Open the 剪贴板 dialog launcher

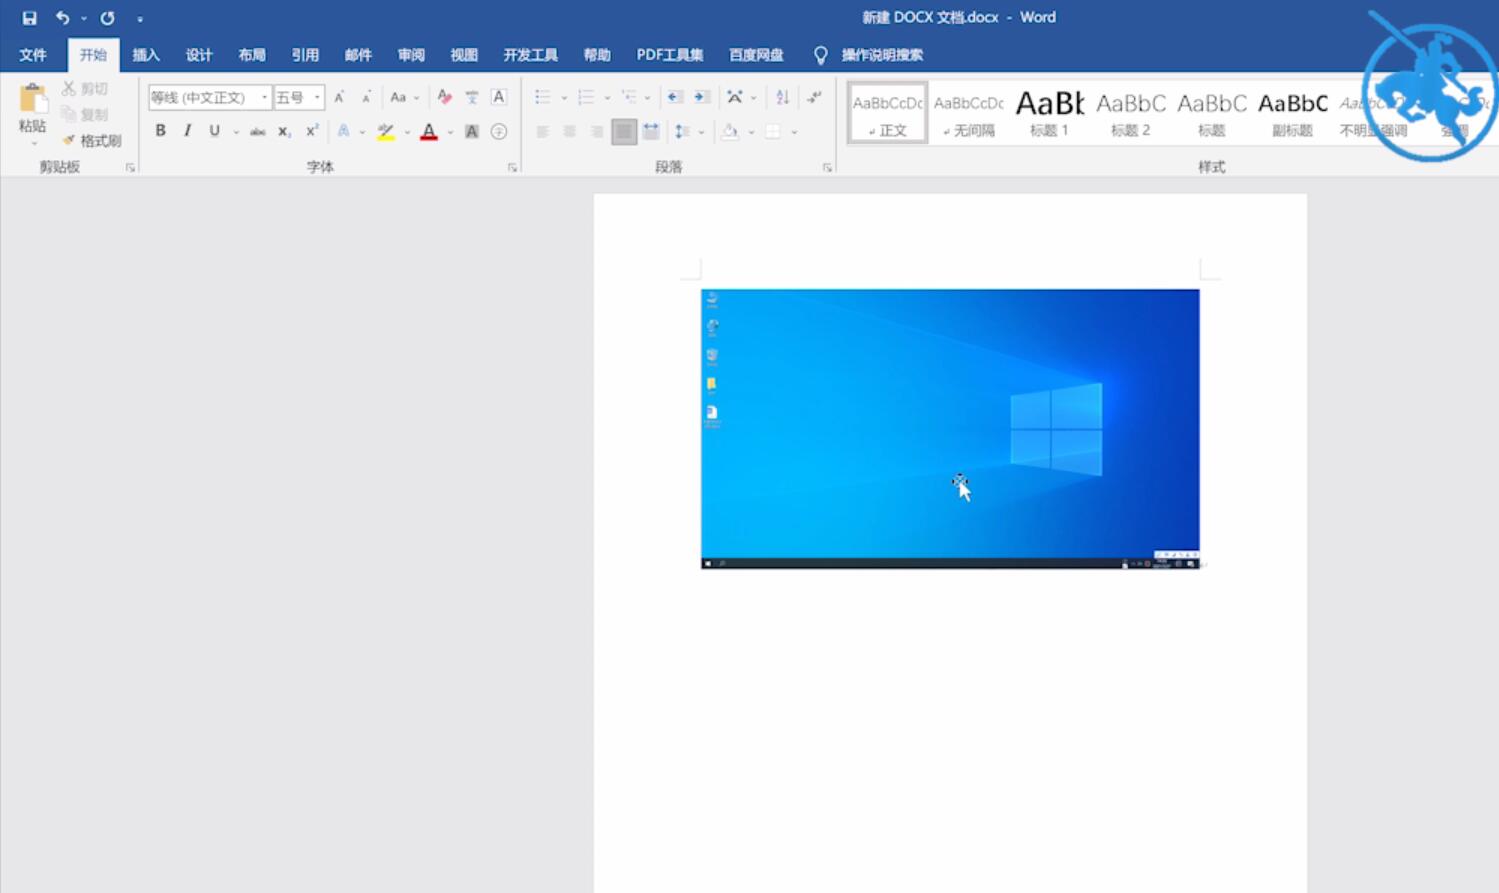[x=130, y=168]
